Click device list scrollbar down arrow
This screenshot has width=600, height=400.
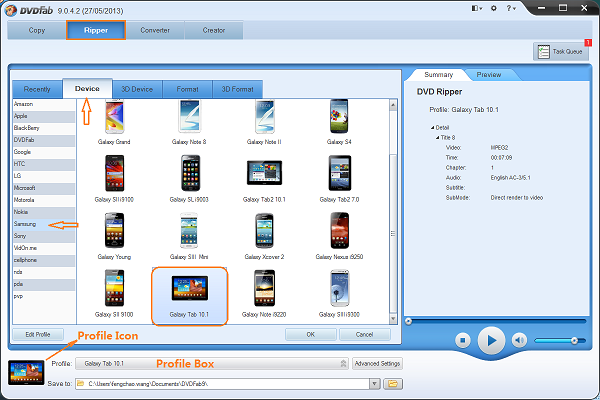(393, 319)
